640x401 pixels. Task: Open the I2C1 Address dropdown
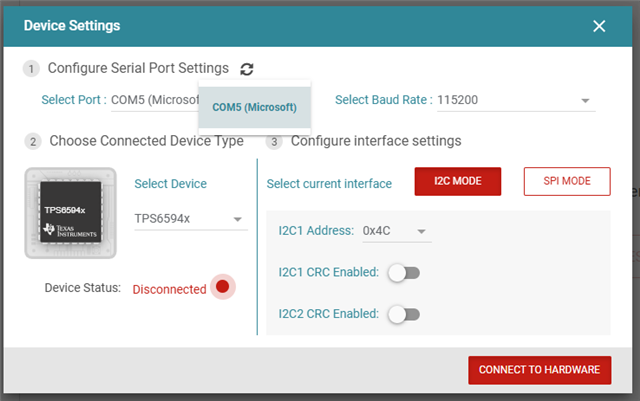coord(396,231)
